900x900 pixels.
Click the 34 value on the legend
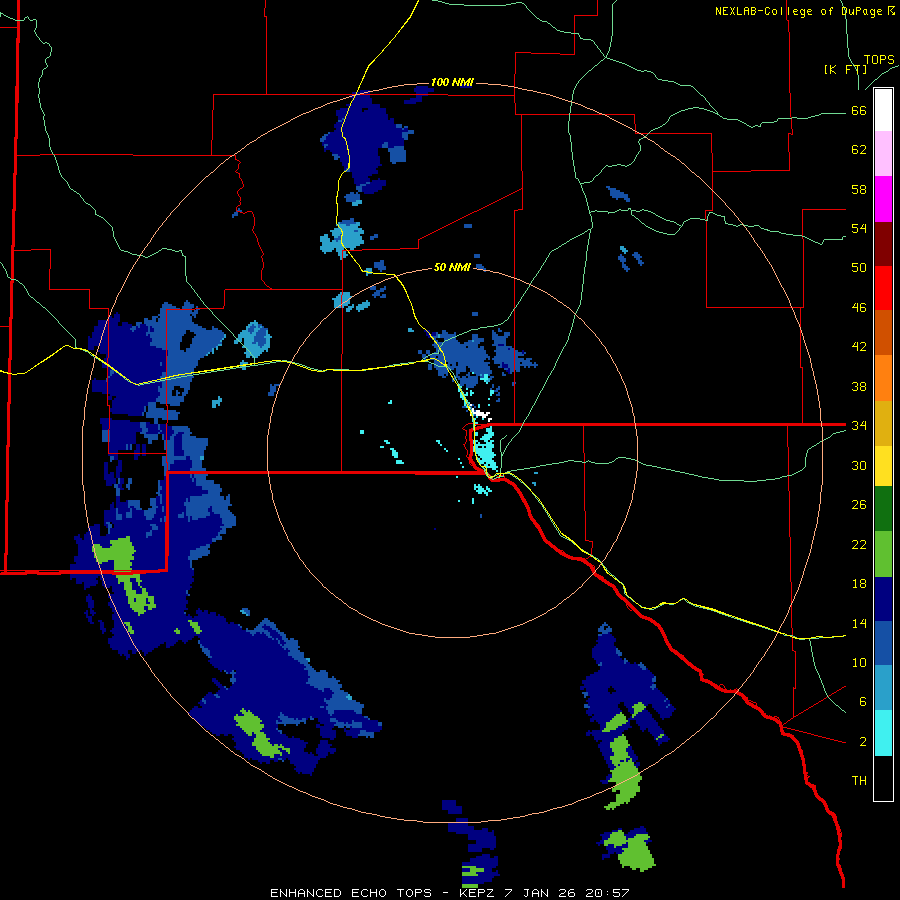tap(859, 426)
